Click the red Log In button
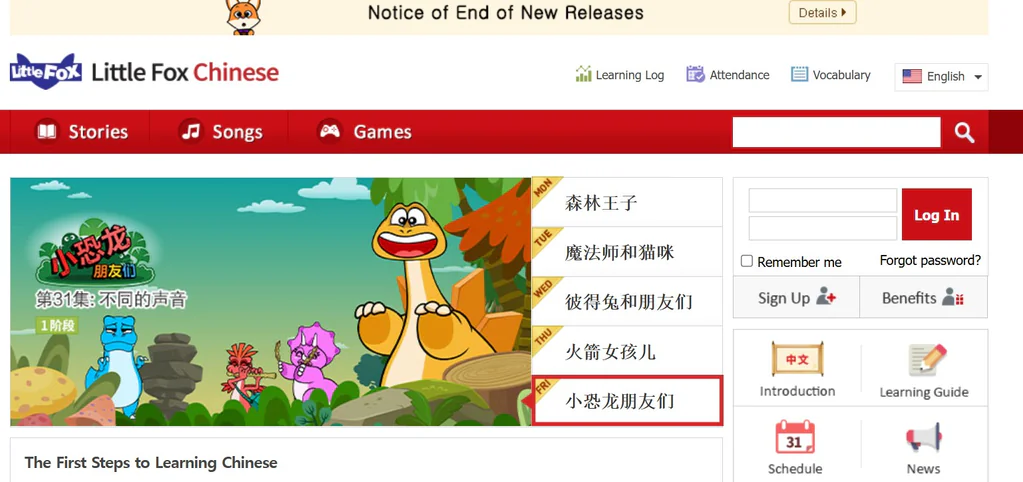This screenshot has height=482, width=1023. 936,215
